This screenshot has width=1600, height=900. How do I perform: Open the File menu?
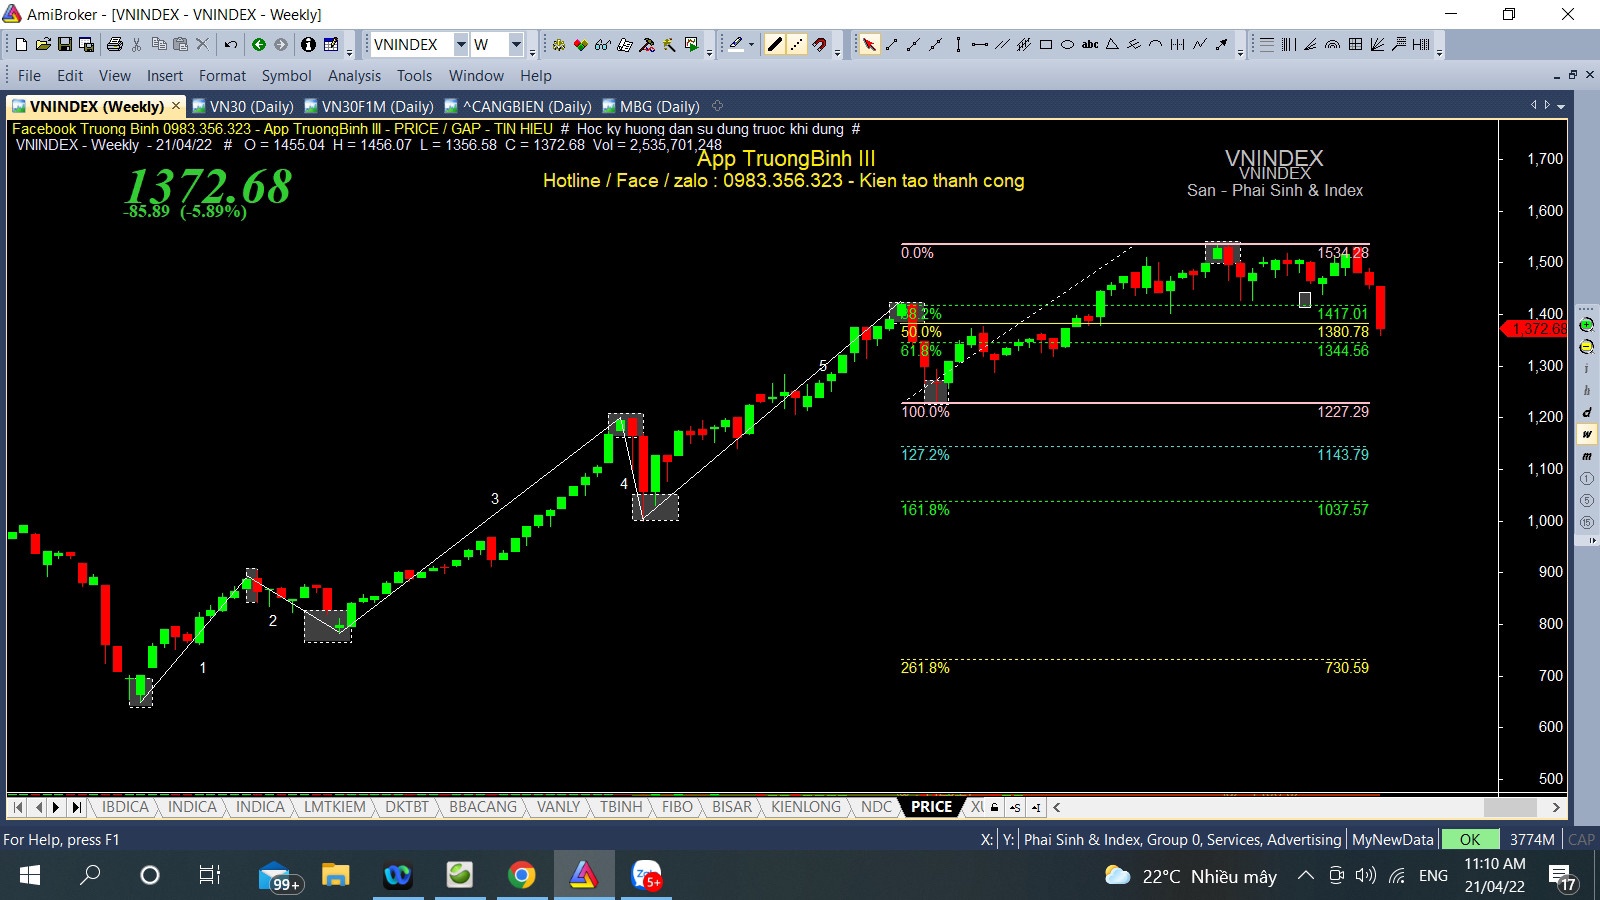click(x=30, y=75)
